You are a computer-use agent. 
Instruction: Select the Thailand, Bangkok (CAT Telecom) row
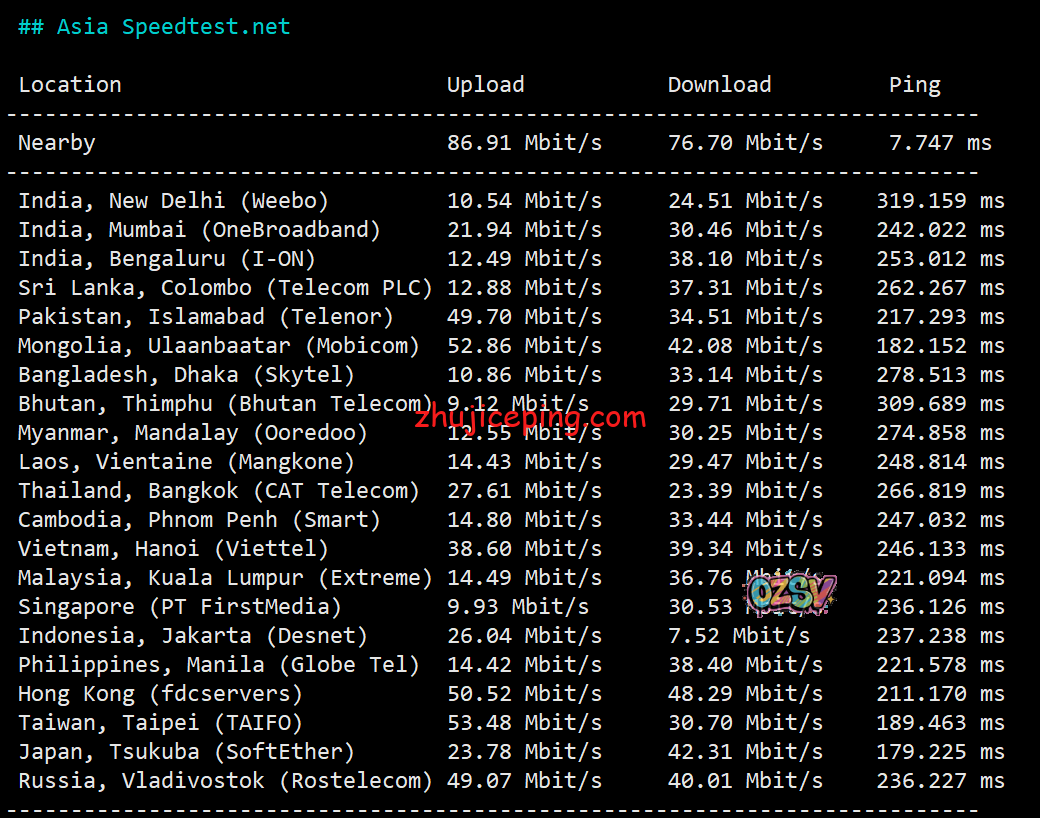(x=218, y=491)
